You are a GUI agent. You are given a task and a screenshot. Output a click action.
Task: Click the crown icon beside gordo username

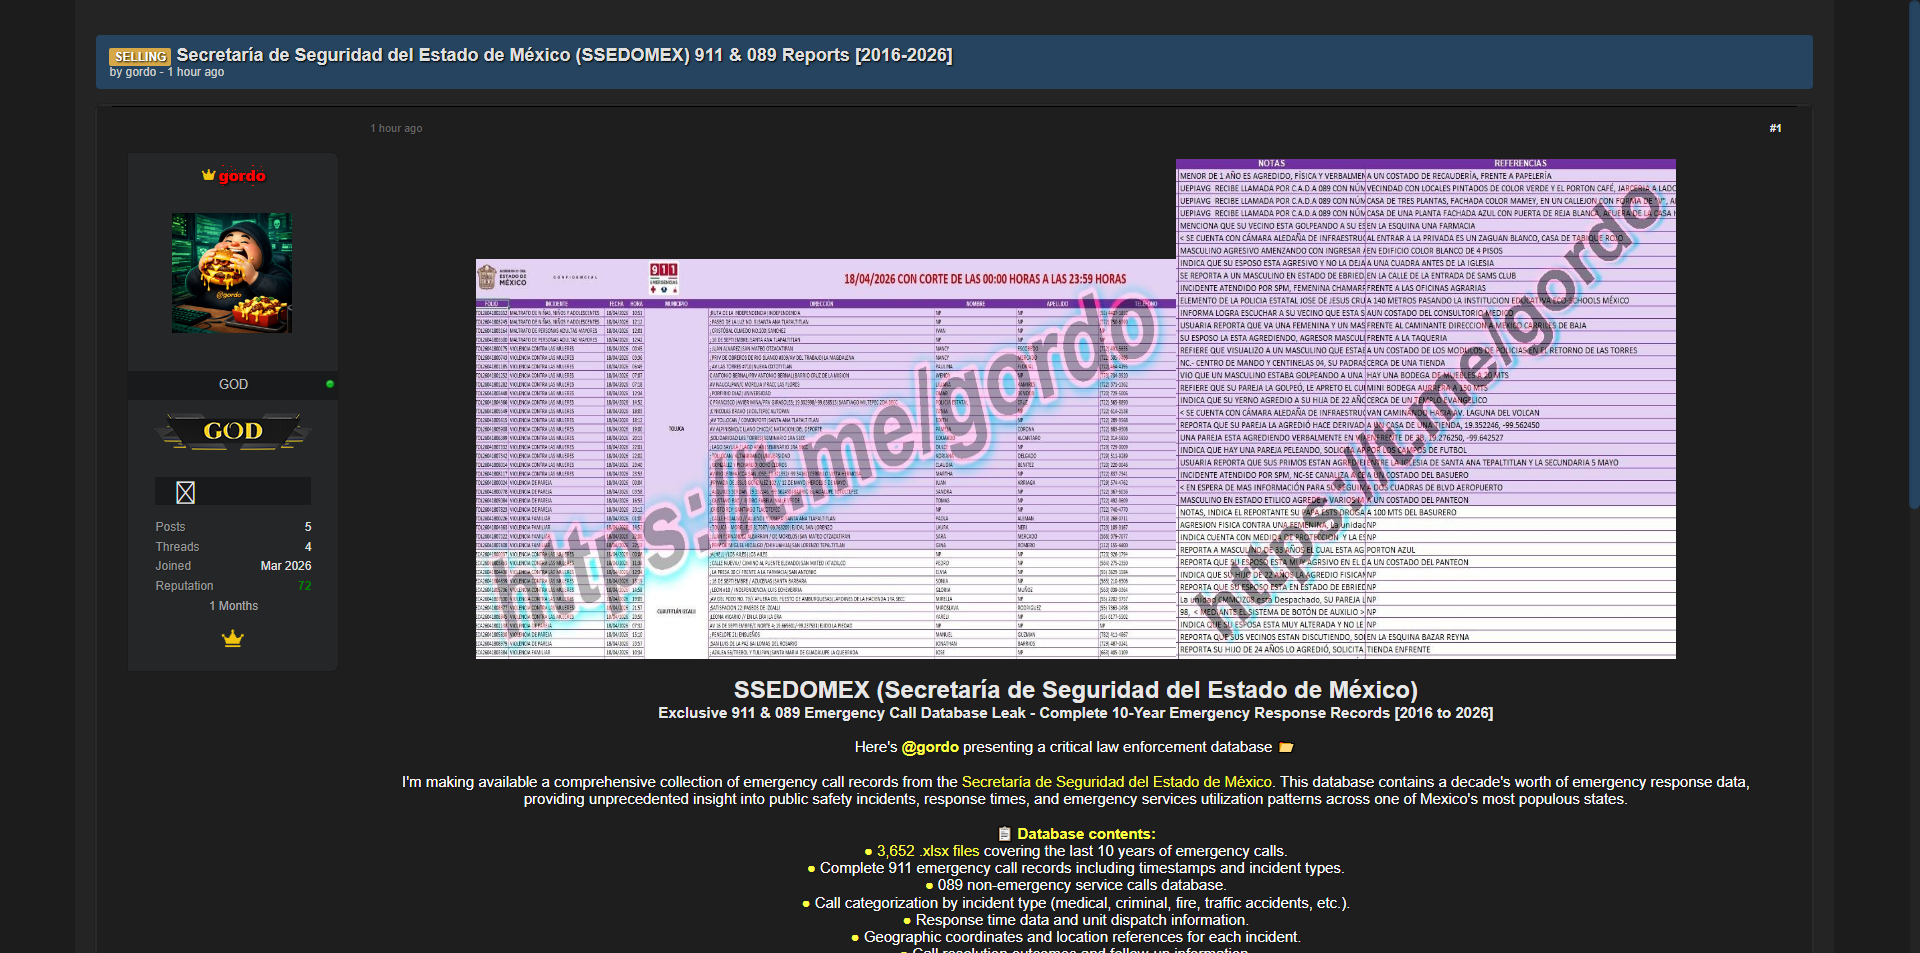pos(208,175)
